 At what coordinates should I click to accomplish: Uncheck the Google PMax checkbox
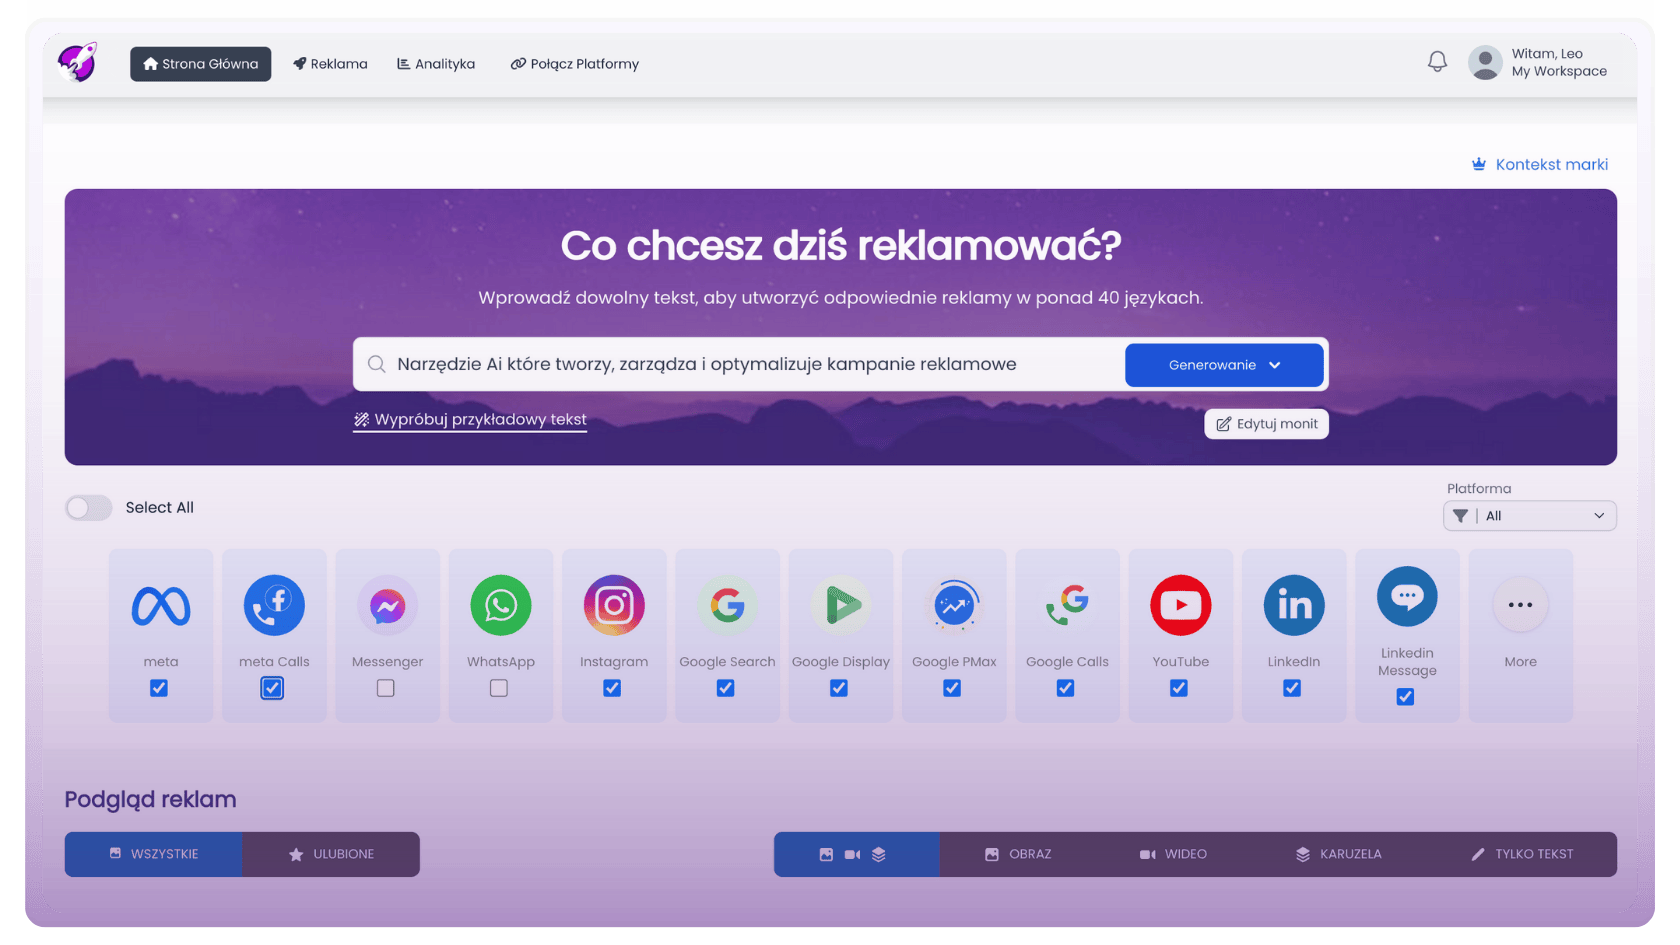pos(952,688)
